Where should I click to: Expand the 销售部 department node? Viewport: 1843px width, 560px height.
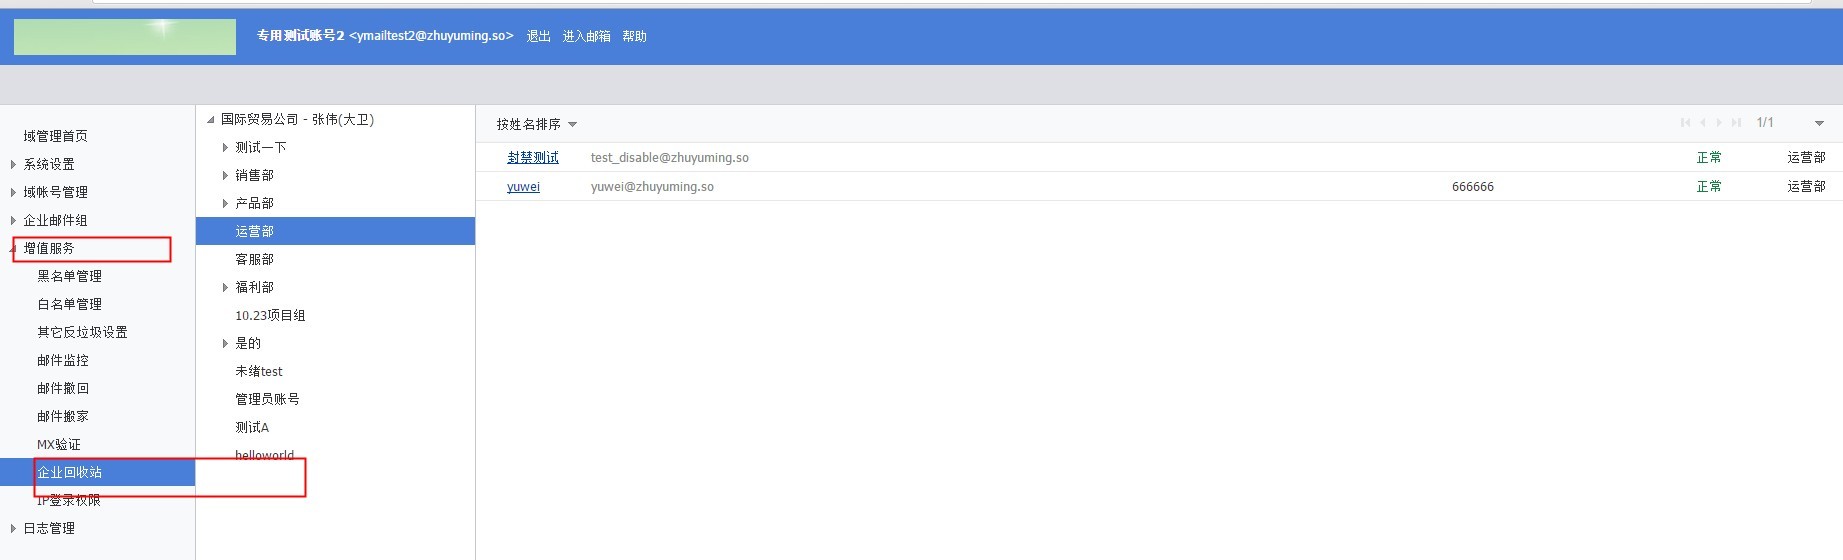click(225, 175)
